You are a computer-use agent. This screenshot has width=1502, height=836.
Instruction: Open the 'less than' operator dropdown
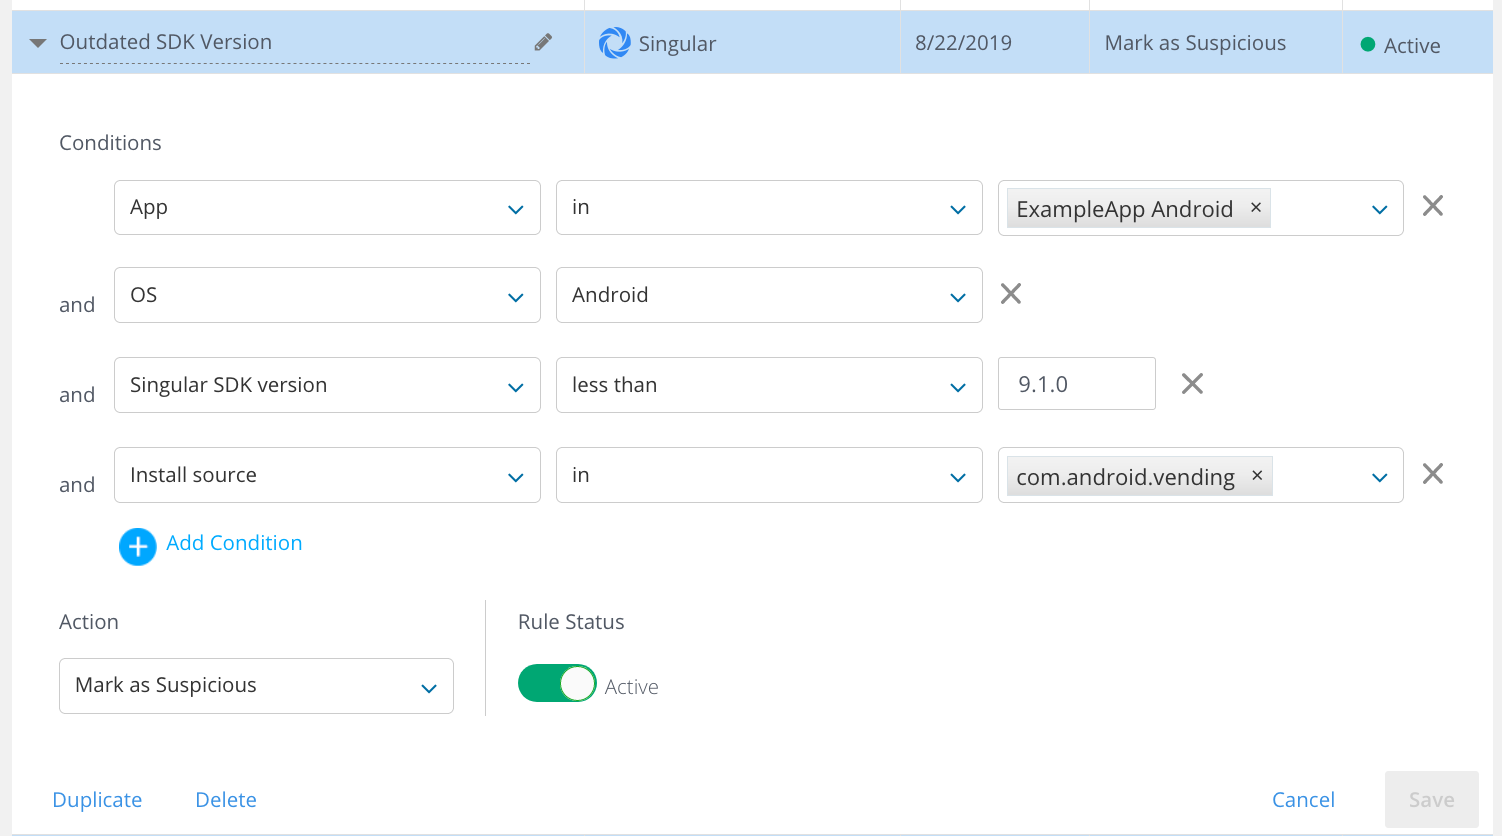coord(769,385)
